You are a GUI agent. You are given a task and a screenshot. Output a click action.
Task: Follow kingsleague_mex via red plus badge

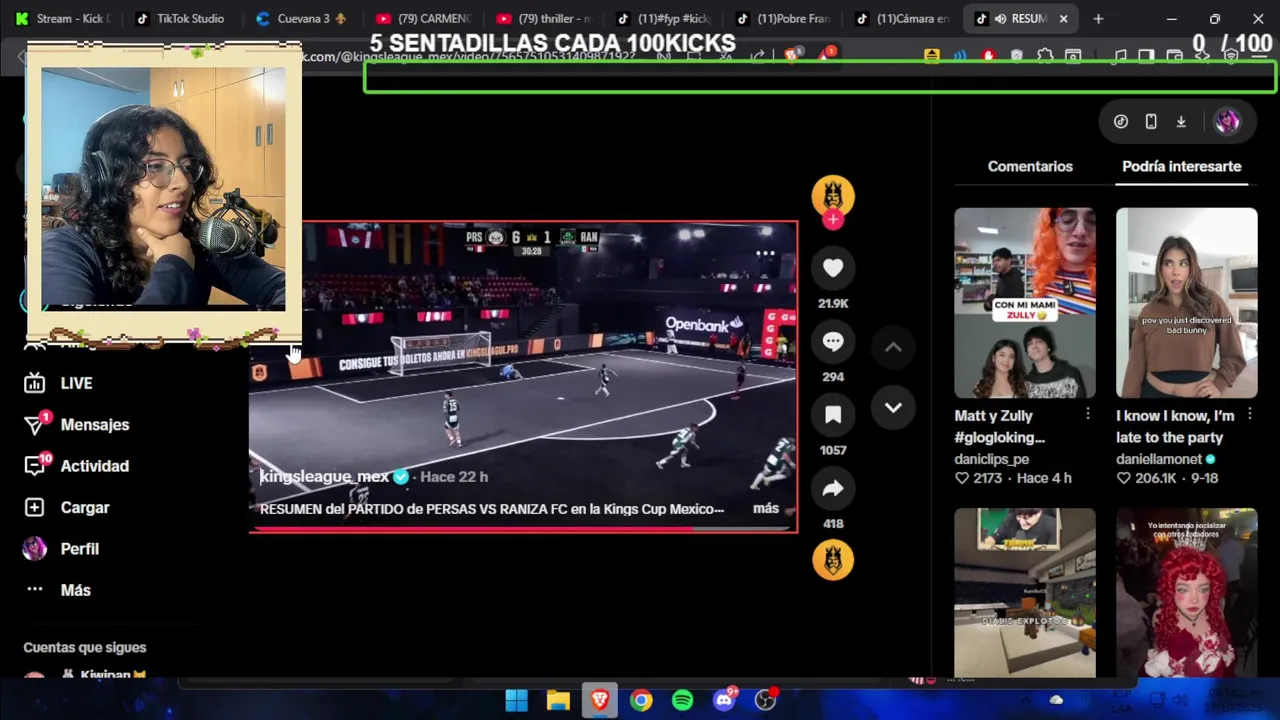point(833,220)
